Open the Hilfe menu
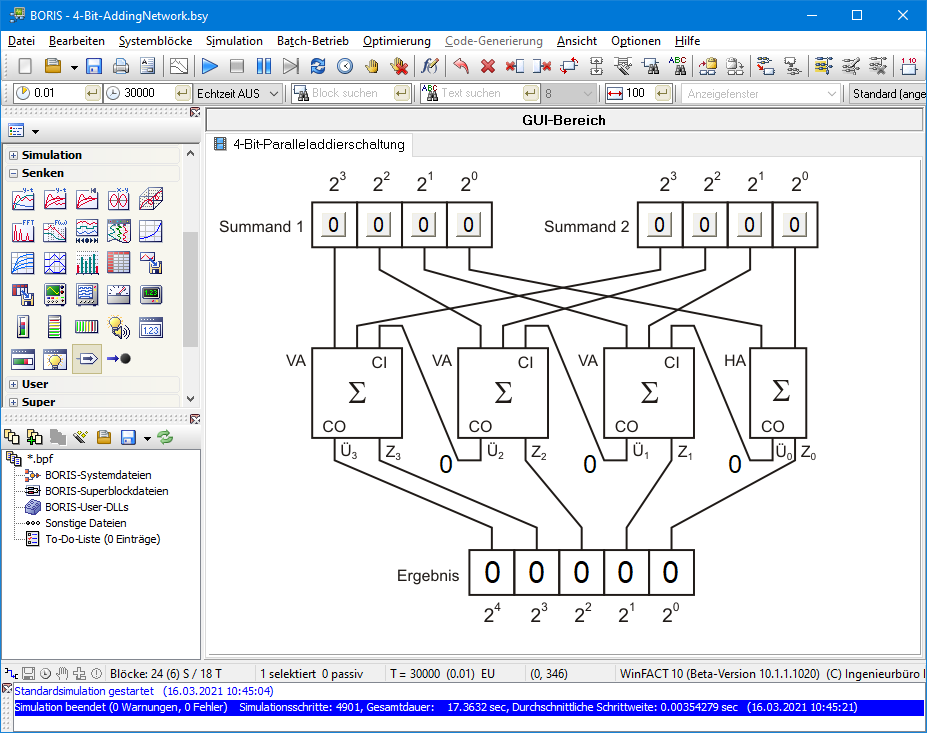Screen dimensions: 927x733 pyautogui.click(x=688, y=41)
